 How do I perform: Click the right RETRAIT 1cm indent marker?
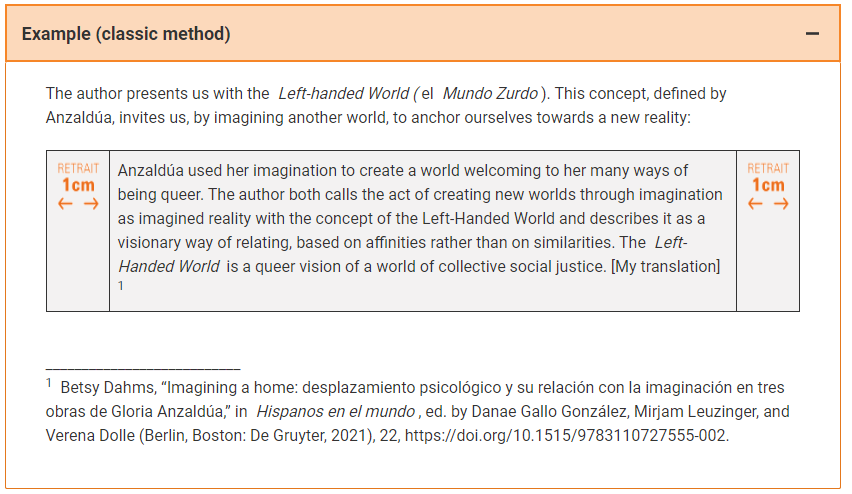coord(768,186)
